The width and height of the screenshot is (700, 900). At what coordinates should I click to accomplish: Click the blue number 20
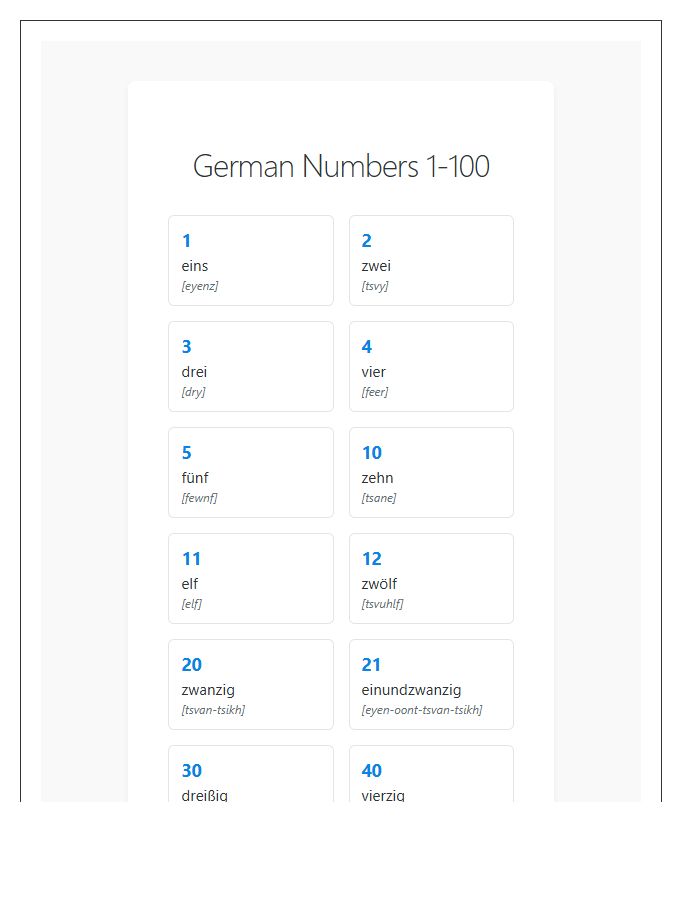coord(192,665)
